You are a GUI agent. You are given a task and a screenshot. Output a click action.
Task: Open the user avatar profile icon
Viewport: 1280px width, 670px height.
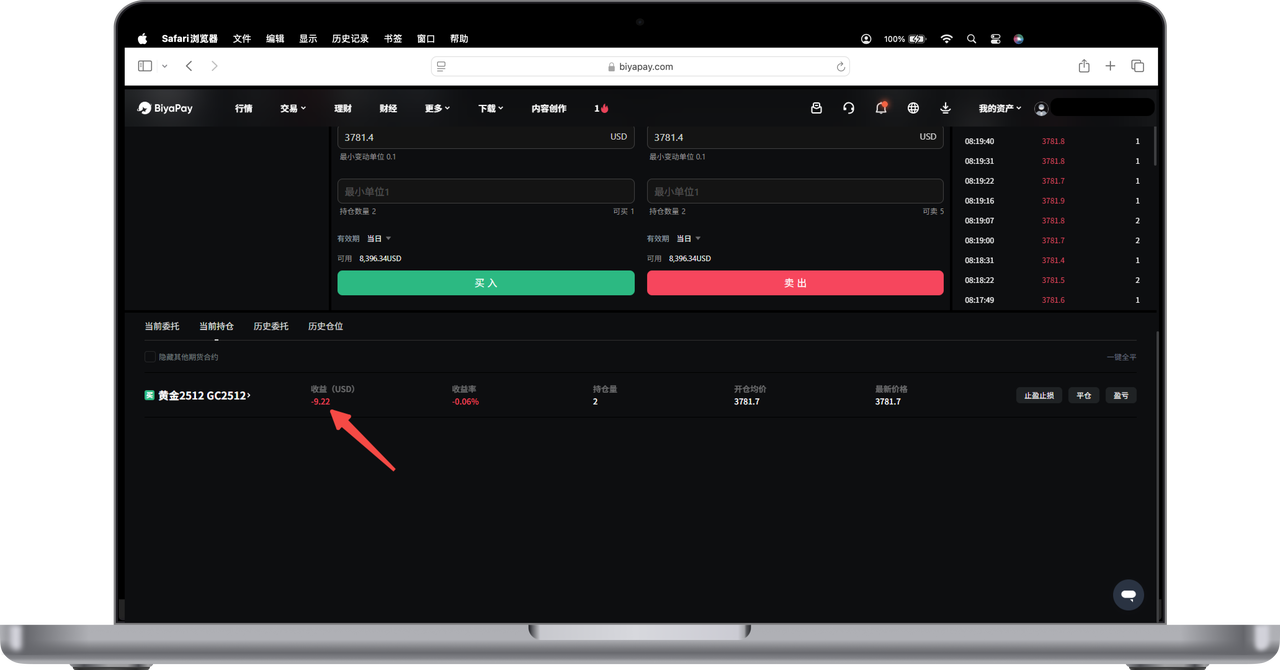(x=1041, y=108)
